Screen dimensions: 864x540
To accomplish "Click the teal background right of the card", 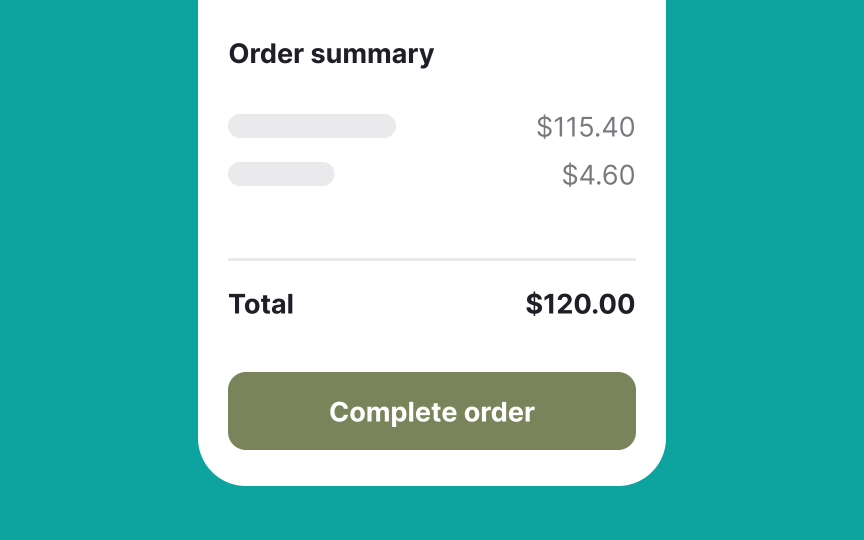I will [x=765, y=270].
